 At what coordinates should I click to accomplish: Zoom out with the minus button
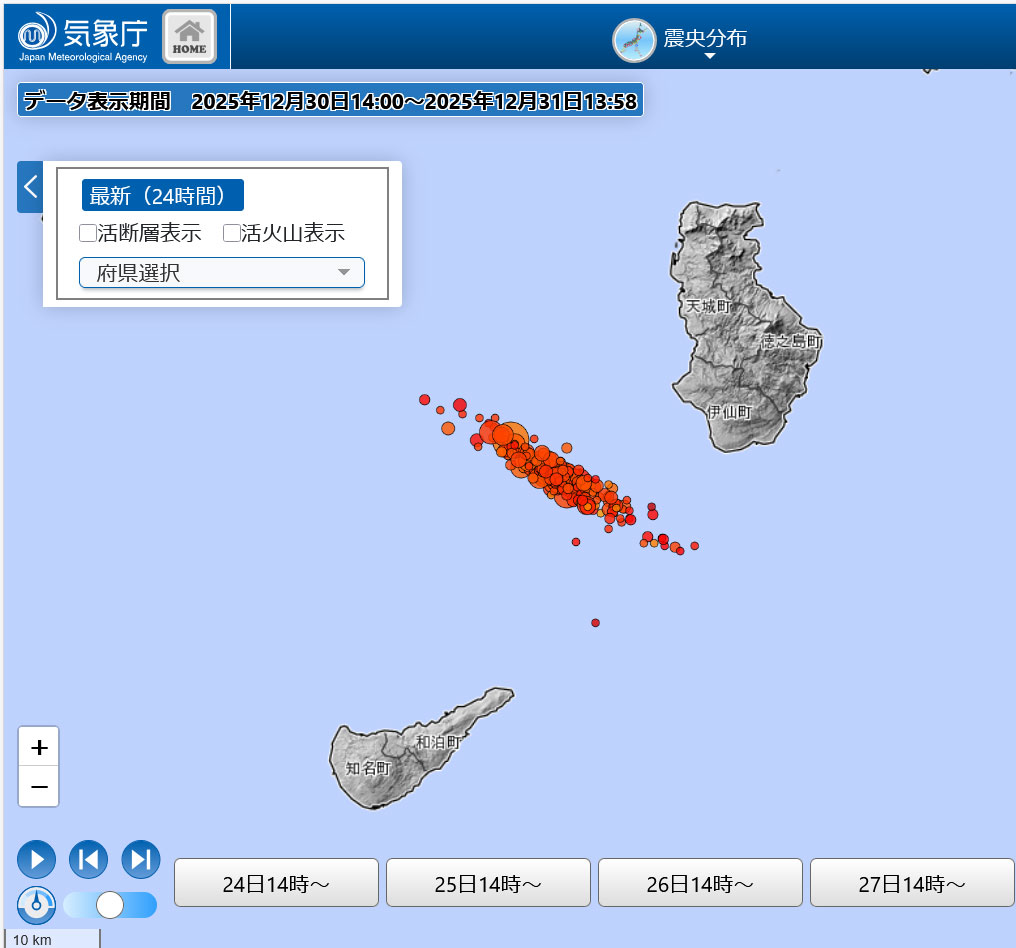tap(39, 787)
